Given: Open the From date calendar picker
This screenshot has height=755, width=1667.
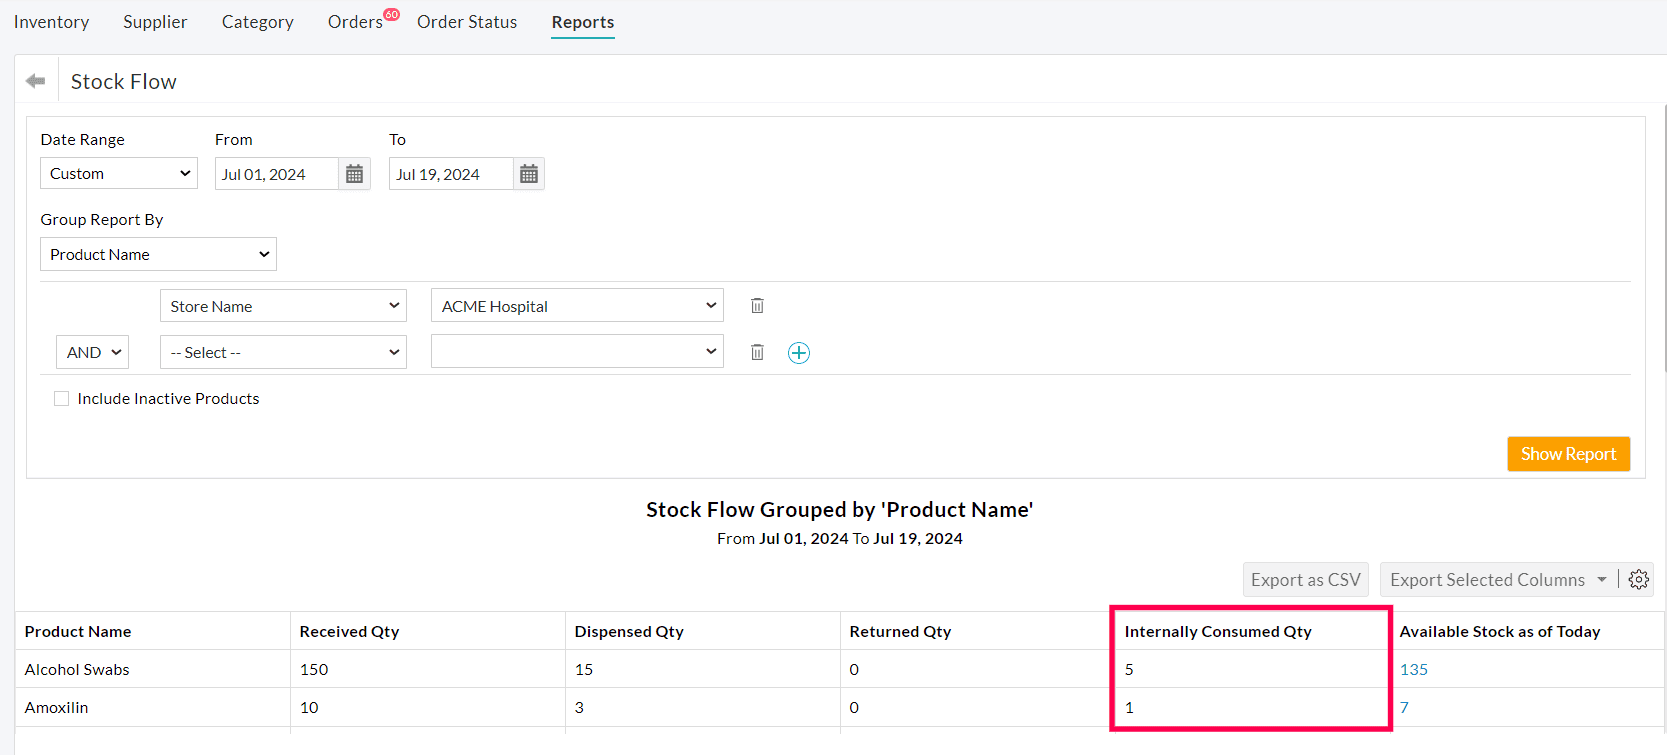Looking at the screenshot, I should click(x=354, y=174).
